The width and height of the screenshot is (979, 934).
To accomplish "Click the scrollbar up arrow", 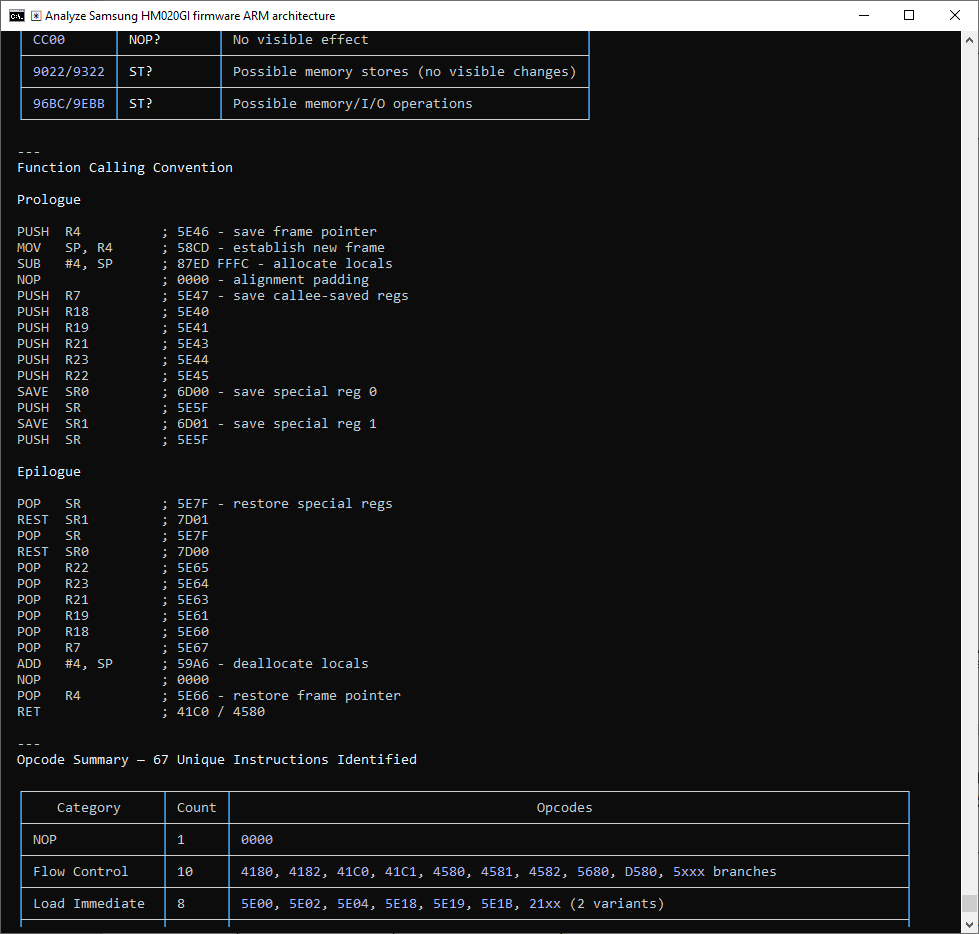I will [x=969, y=39].
